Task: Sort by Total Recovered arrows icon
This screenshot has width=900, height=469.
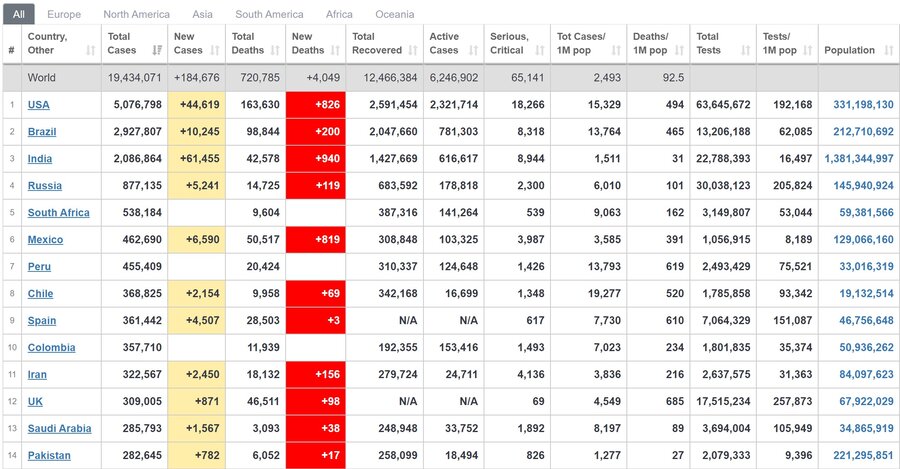Action: tap(413, 51)
